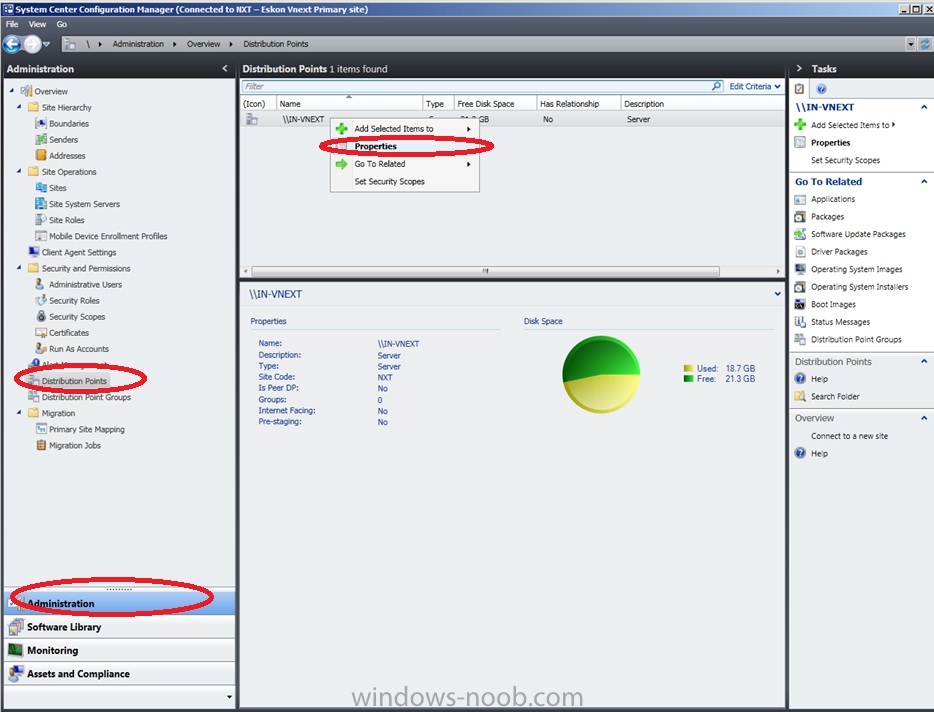This screenshot has width=934, height=712.
Task: Click the Boot Images icon
Action: [x=800, y=304]
